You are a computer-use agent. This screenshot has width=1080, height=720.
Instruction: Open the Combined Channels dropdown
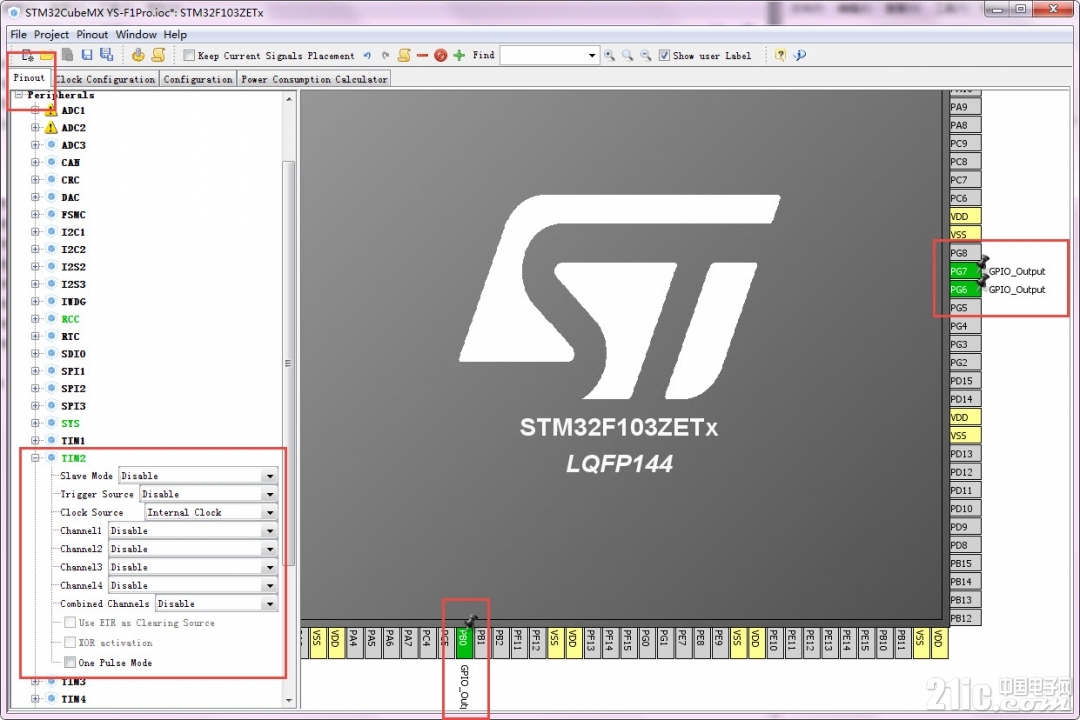[x=216, y=604]
